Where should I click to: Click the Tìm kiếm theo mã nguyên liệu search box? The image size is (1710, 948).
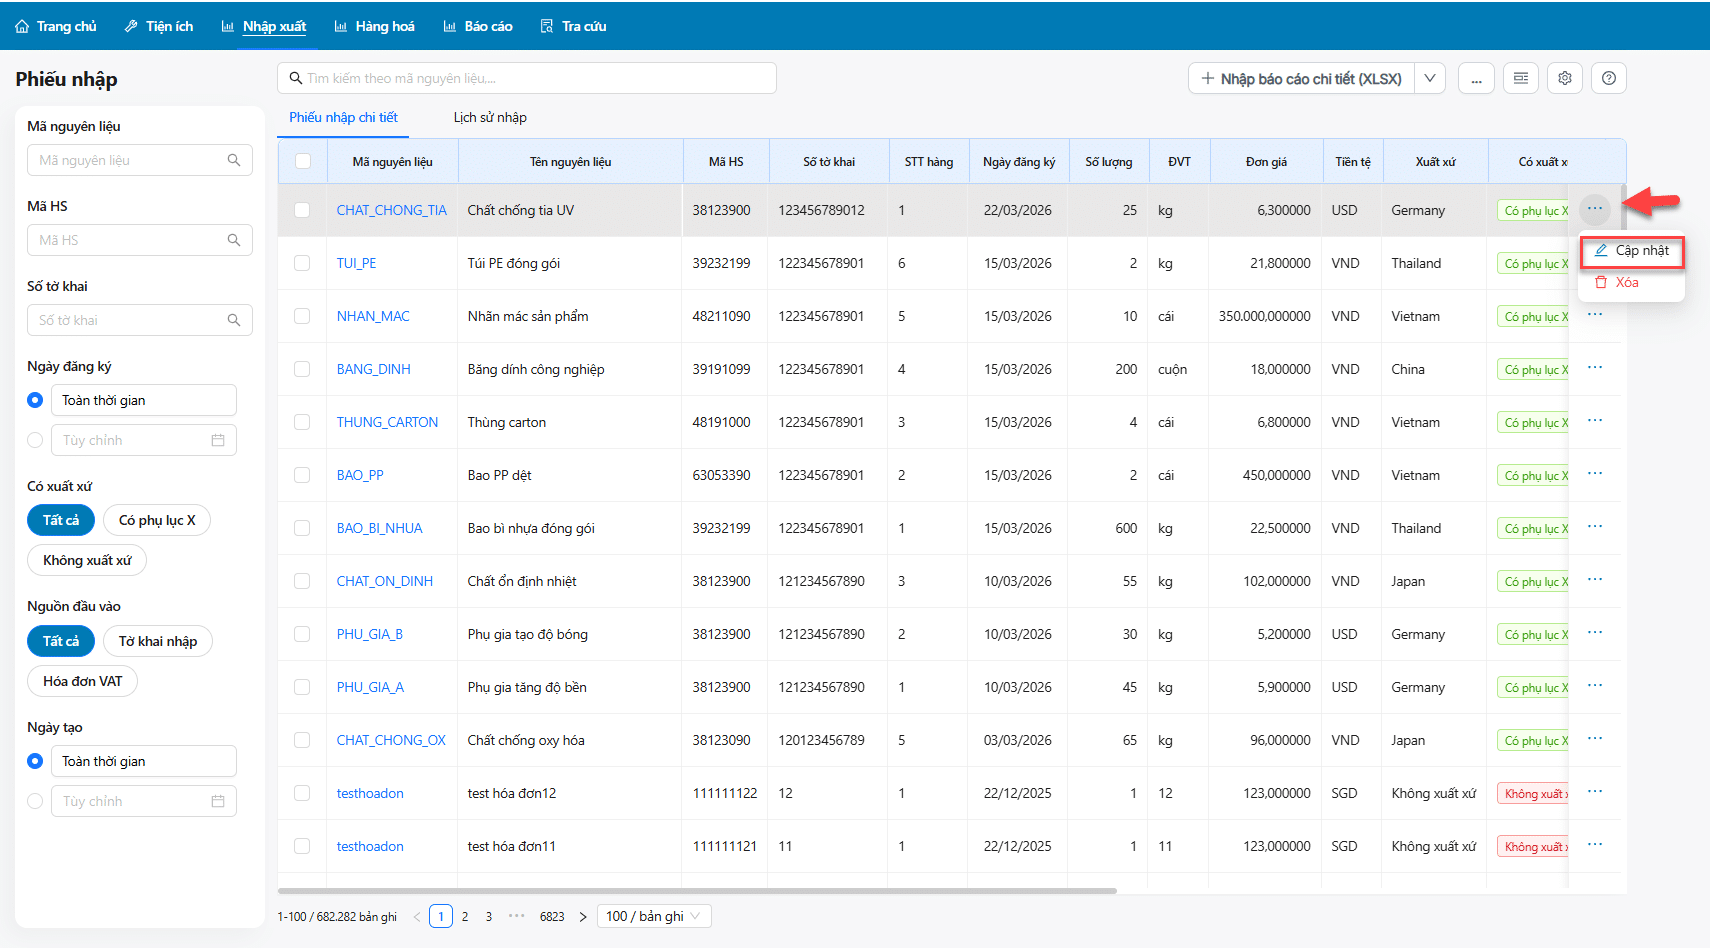(x=527, y=78)
